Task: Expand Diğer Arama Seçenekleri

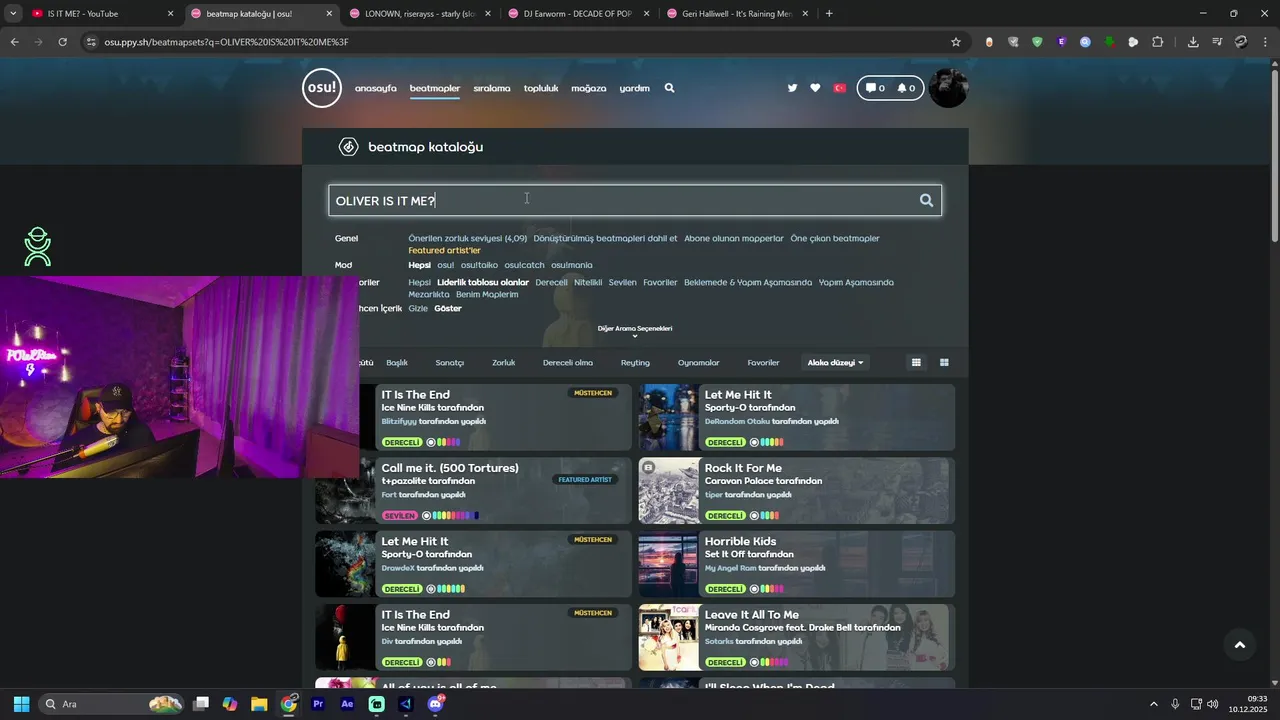Action: [x=635, y=331]
